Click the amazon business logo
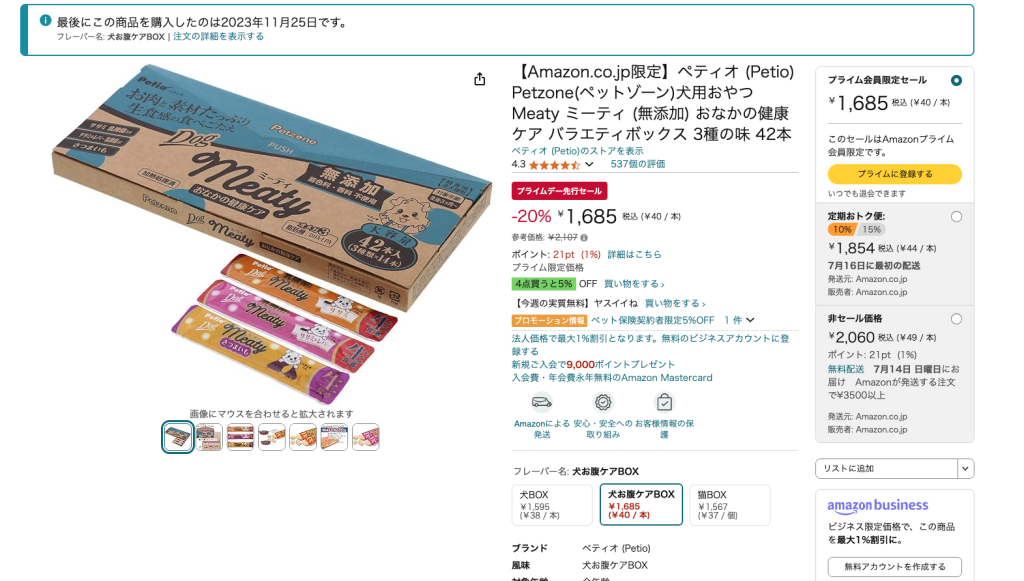Screen dimensions: 1024x581 tap(877, 506)
